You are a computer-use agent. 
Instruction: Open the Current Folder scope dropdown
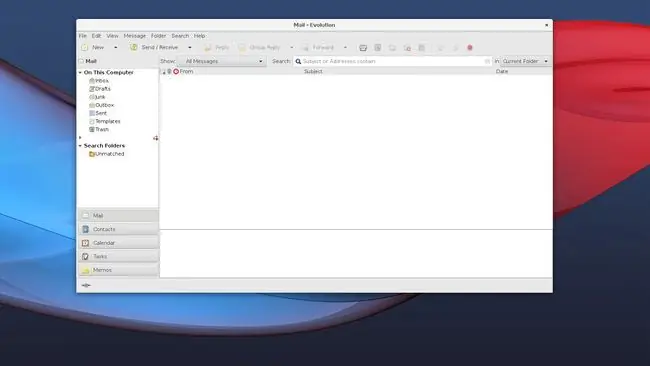click(x=525, y=61)
